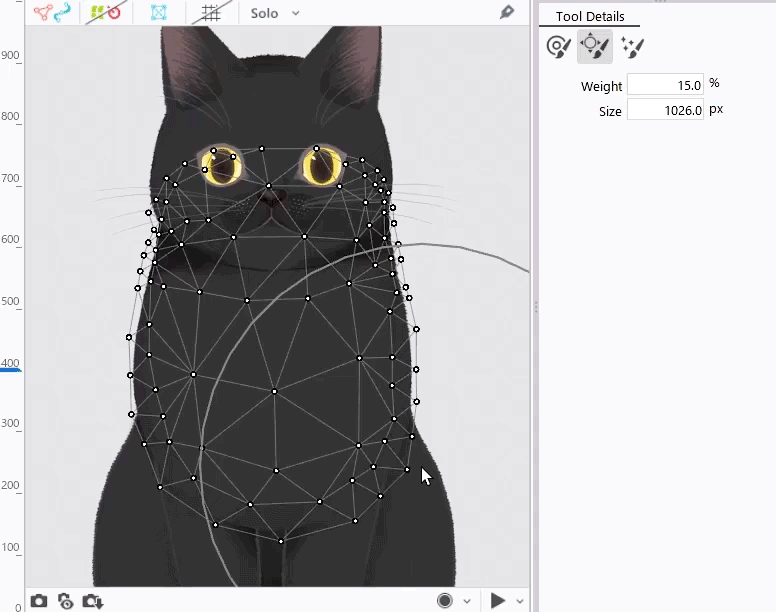This screenshot has width=776, height=612.
Task: Select the circular target brush tool
Action: click(x=558, y=46)
